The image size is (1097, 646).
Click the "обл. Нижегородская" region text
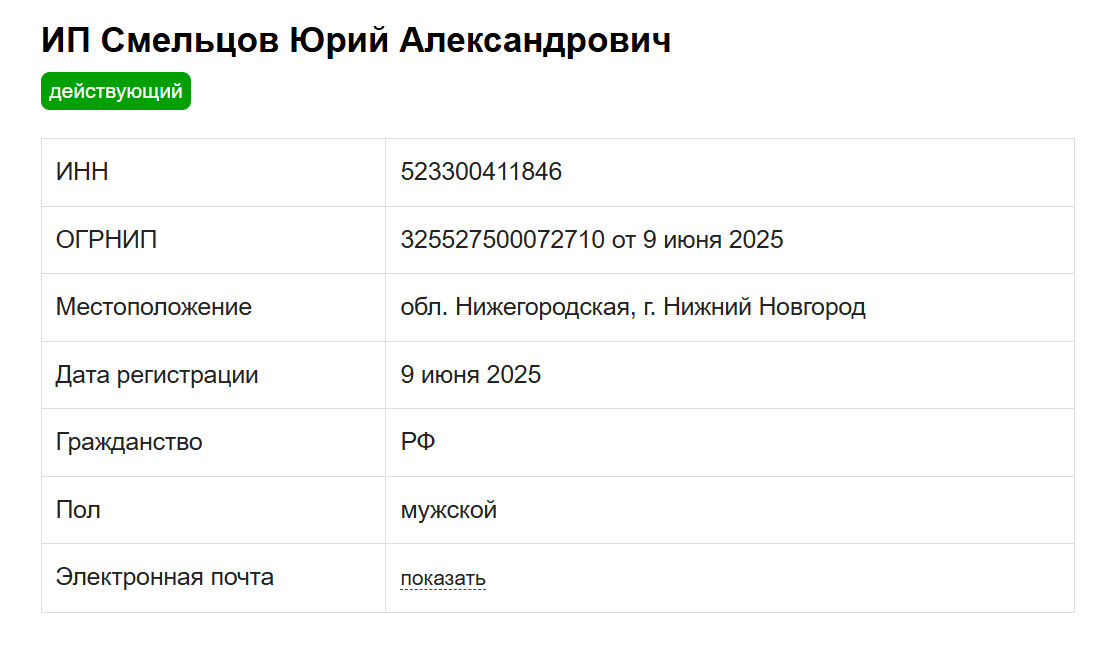pos(515,307)
